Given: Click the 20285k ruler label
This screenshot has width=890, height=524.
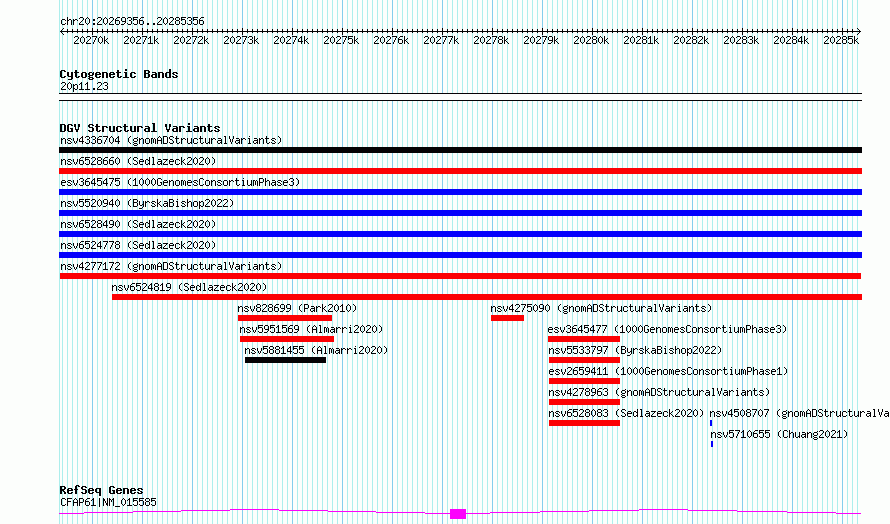Looking at the screenshot, I should coord(841,41).
